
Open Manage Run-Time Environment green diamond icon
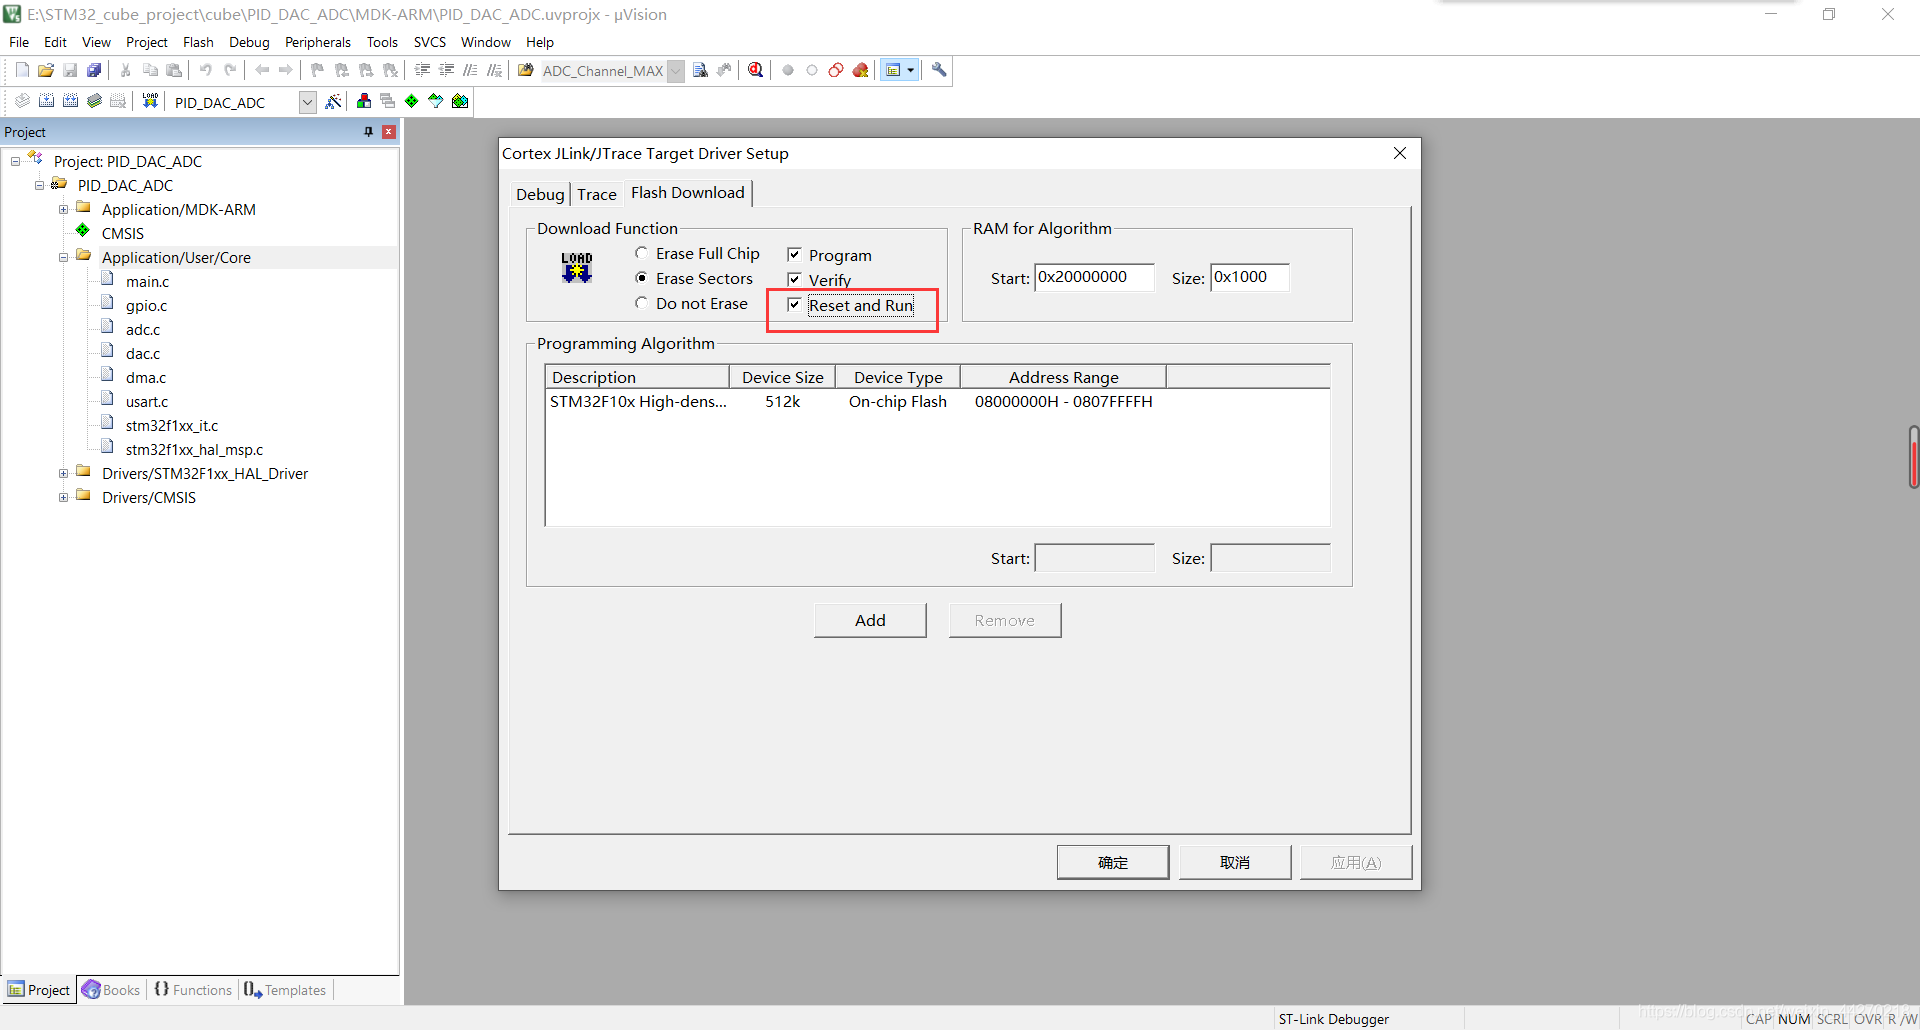(x=411, y=101)
